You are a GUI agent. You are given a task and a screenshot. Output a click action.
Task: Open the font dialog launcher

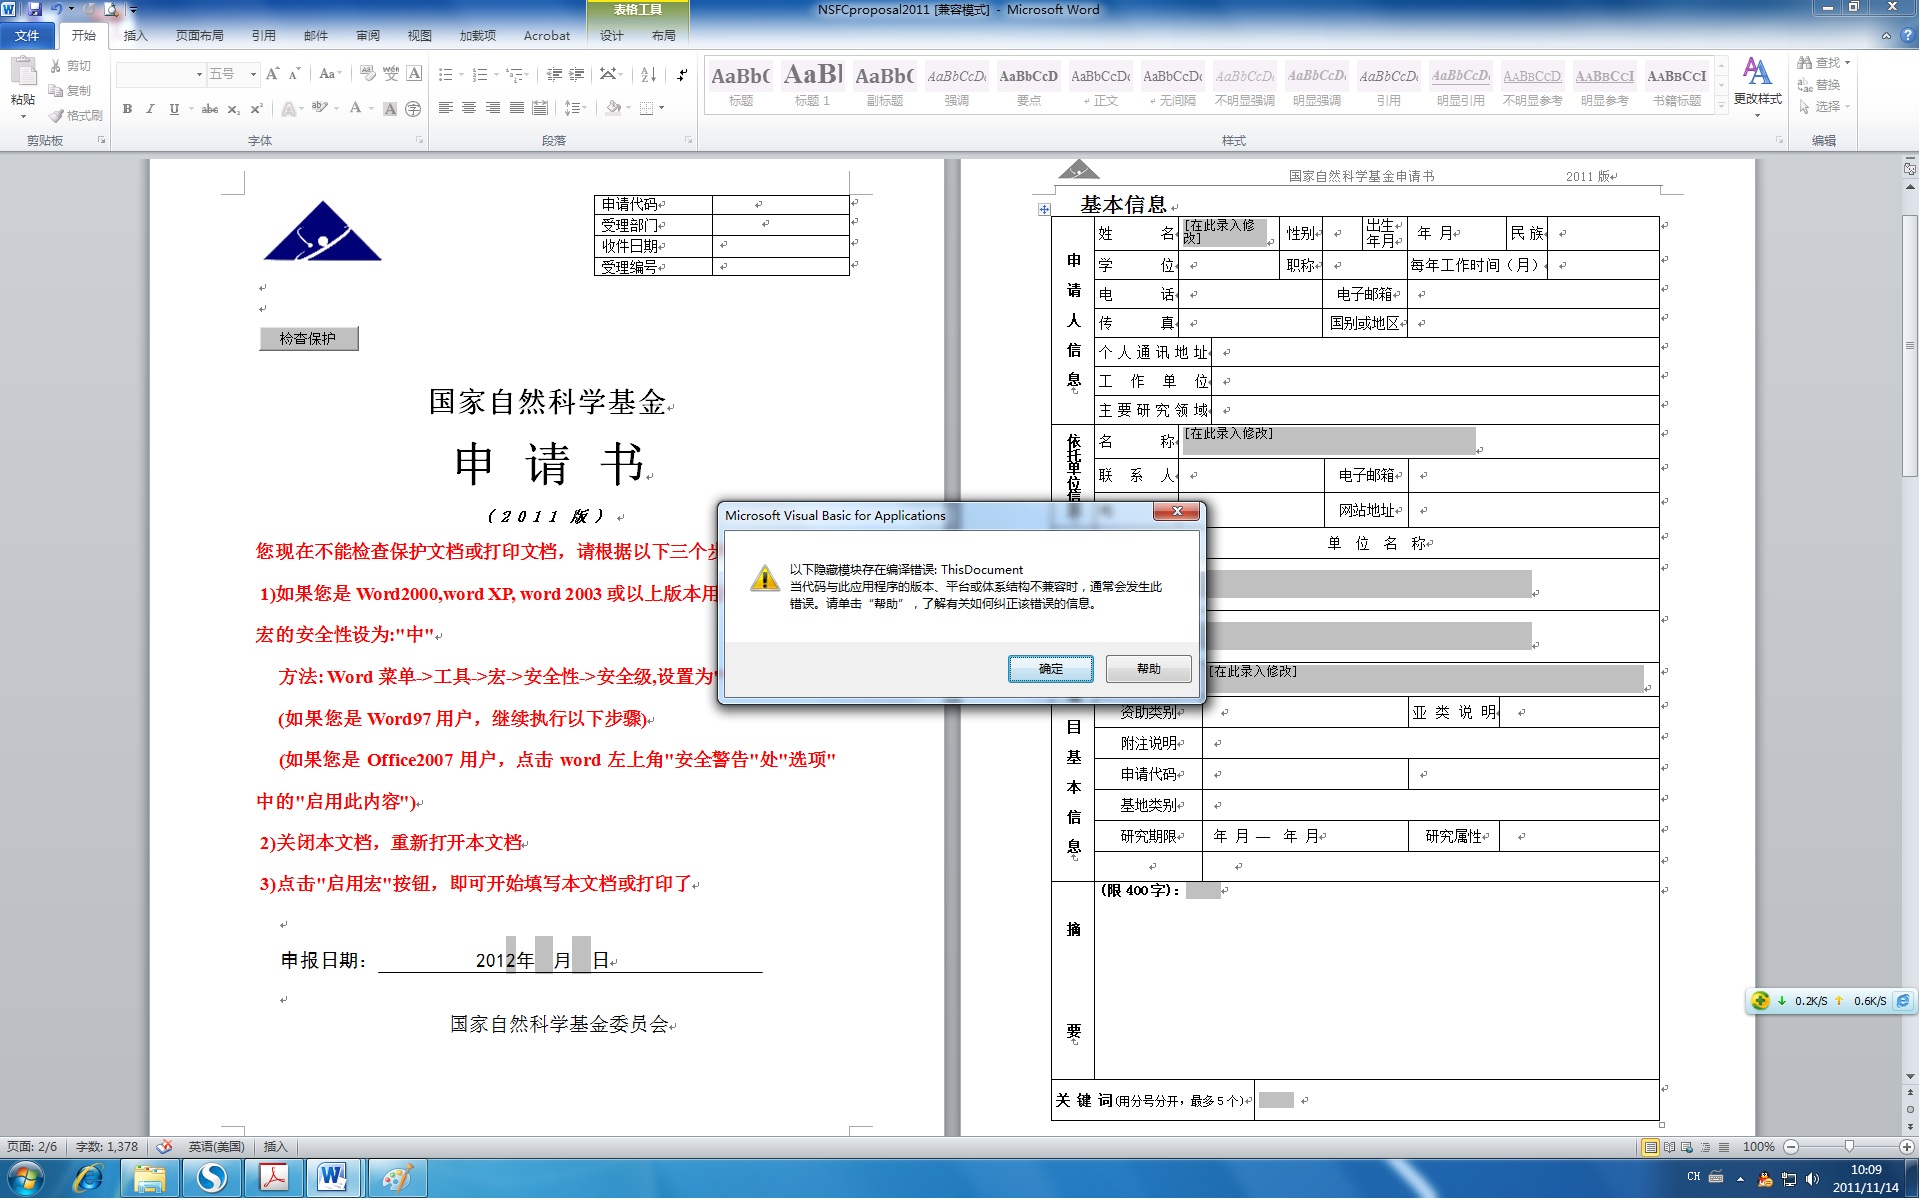pos(419,141)
